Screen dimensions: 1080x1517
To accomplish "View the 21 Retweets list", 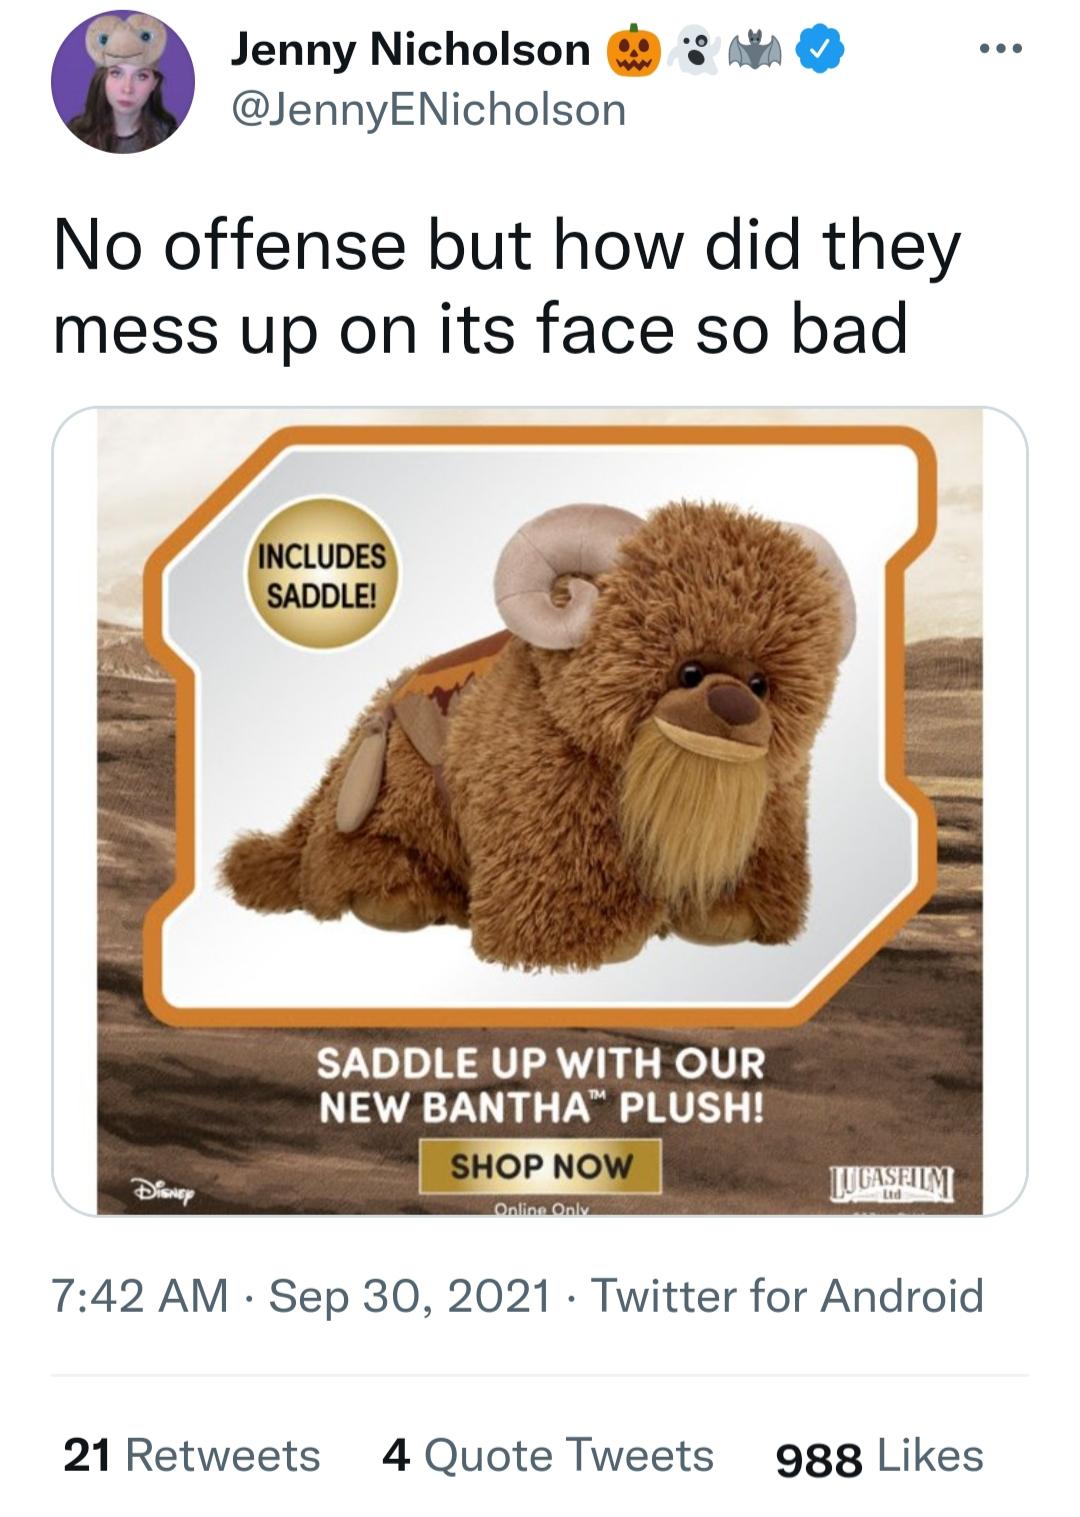I will (x=191, y=1456).
